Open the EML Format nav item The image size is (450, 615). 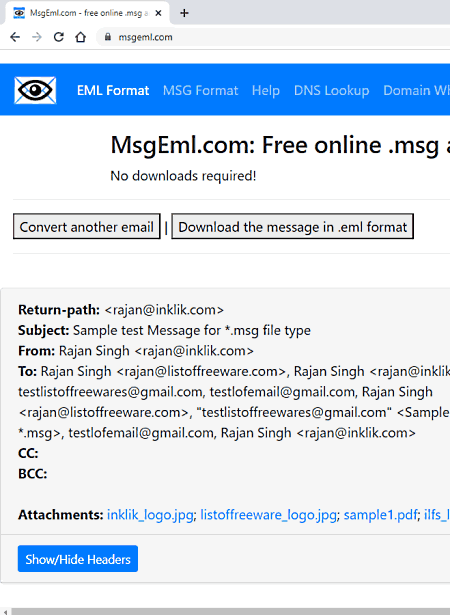(113, 91)
